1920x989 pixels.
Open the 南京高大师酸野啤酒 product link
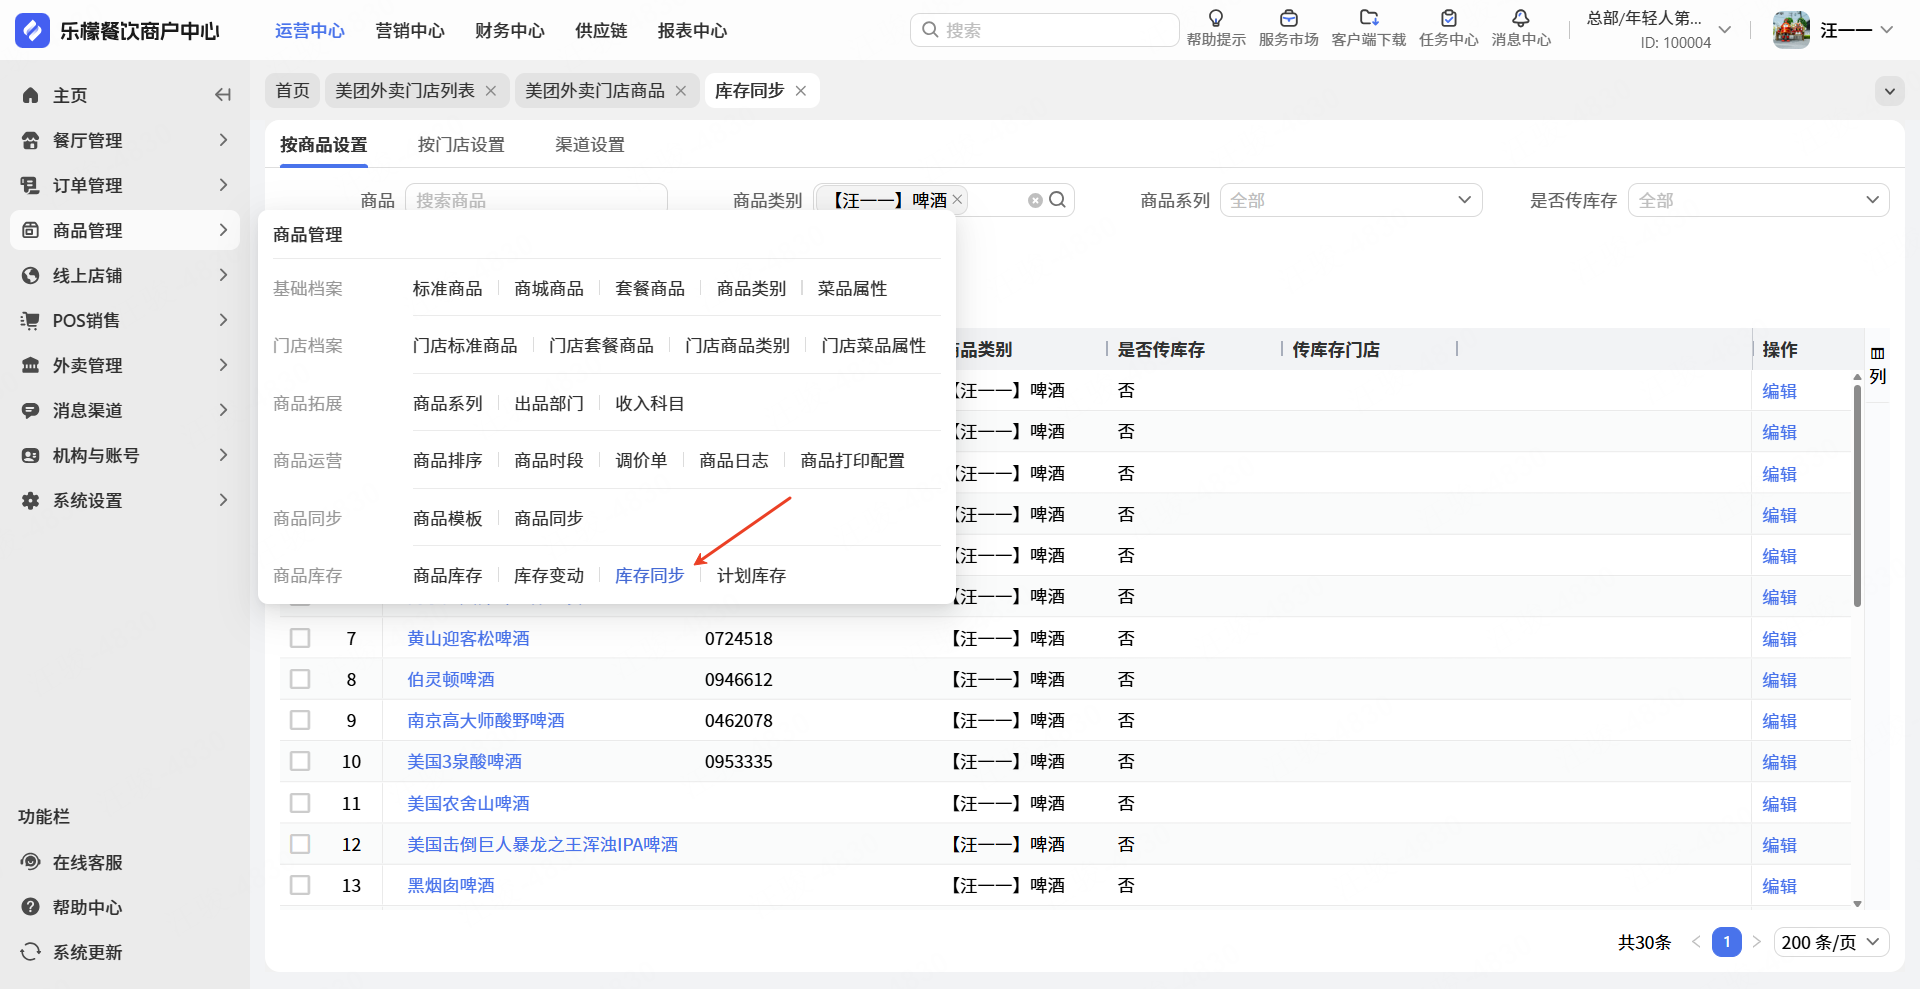485,720
